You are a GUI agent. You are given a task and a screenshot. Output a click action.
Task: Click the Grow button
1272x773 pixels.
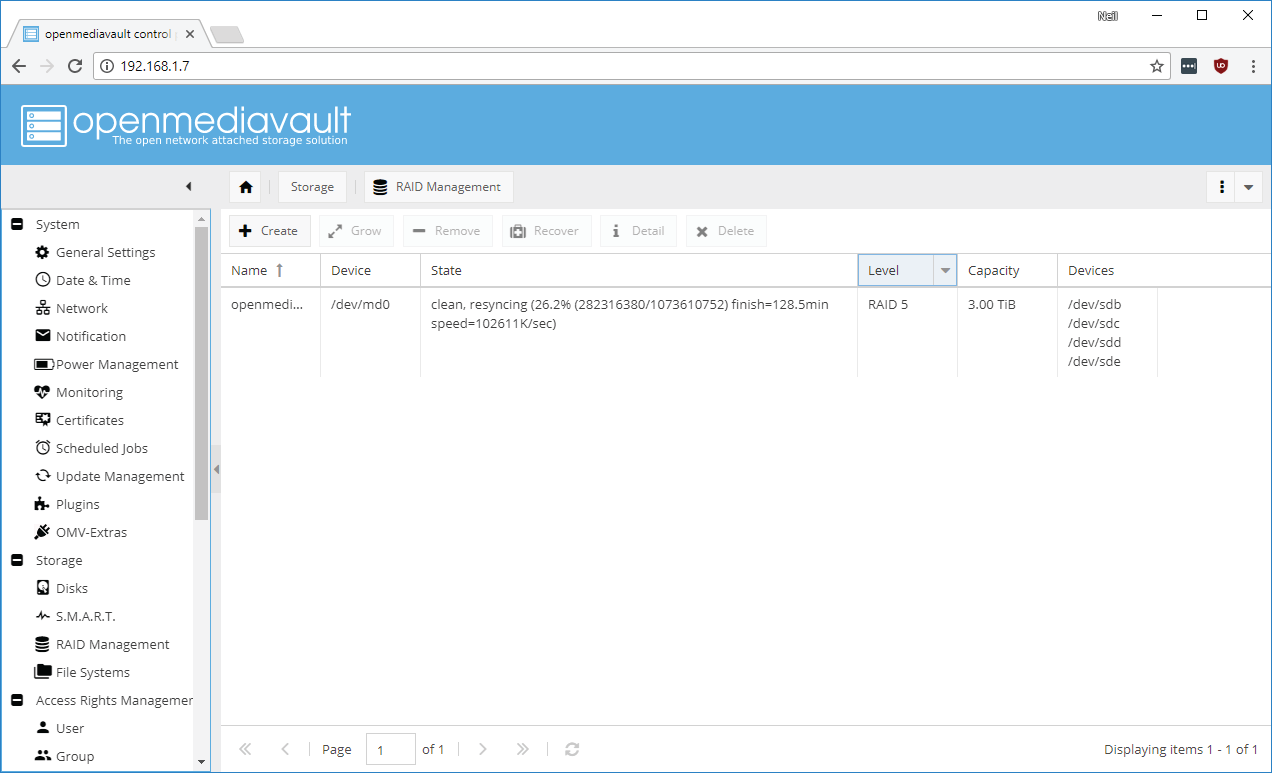point(356,231)
